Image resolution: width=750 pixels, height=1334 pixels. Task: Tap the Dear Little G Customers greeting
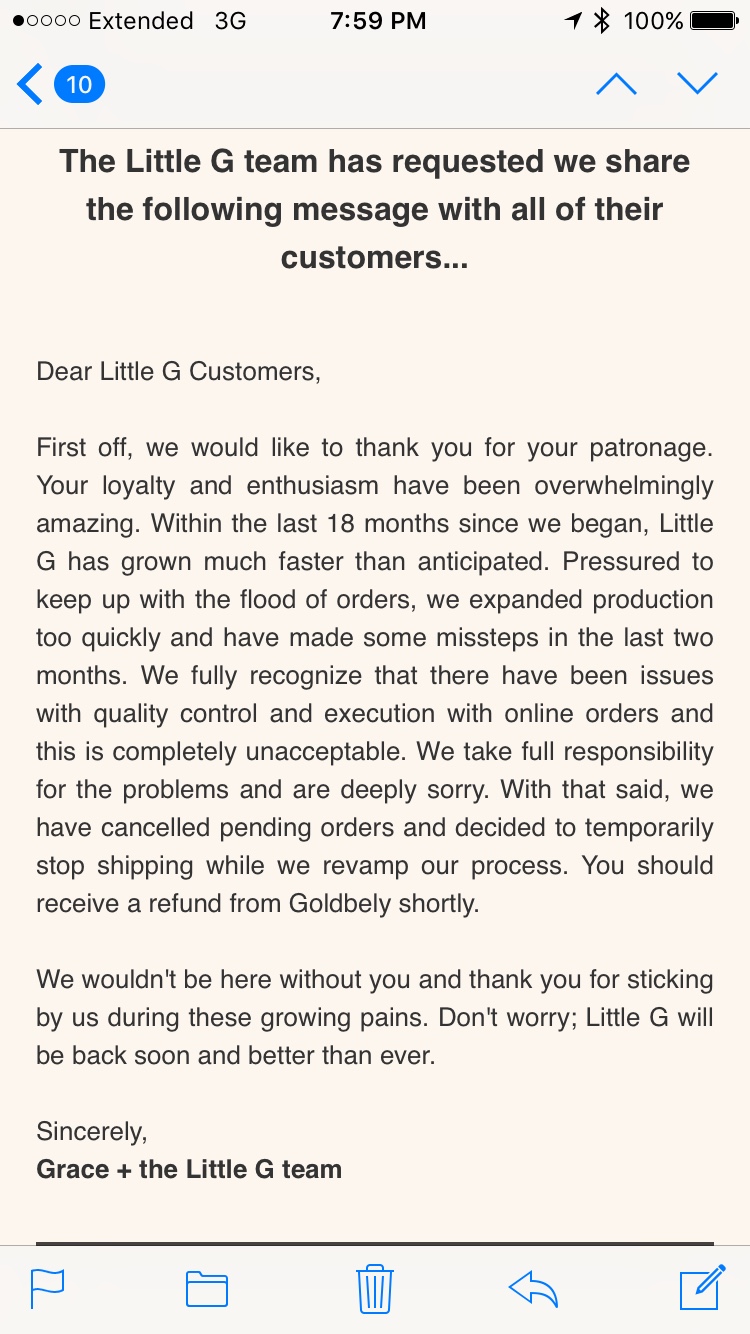click(179, 371)
